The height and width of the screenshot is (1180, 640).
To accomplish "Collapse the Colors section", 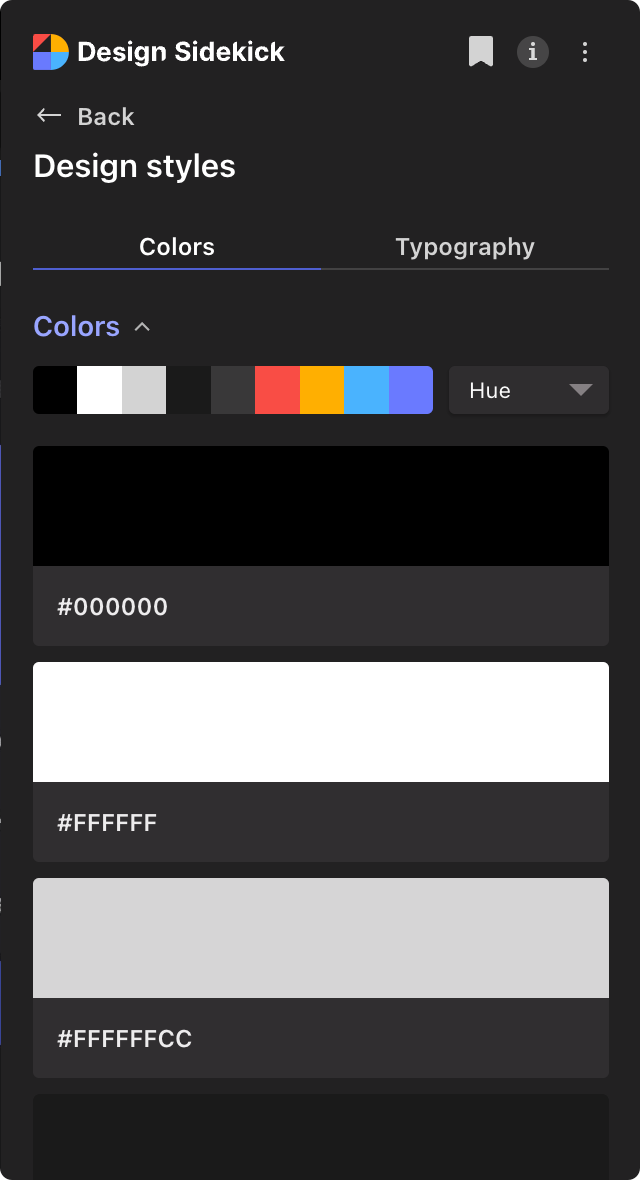I will (x=142, y=326).
